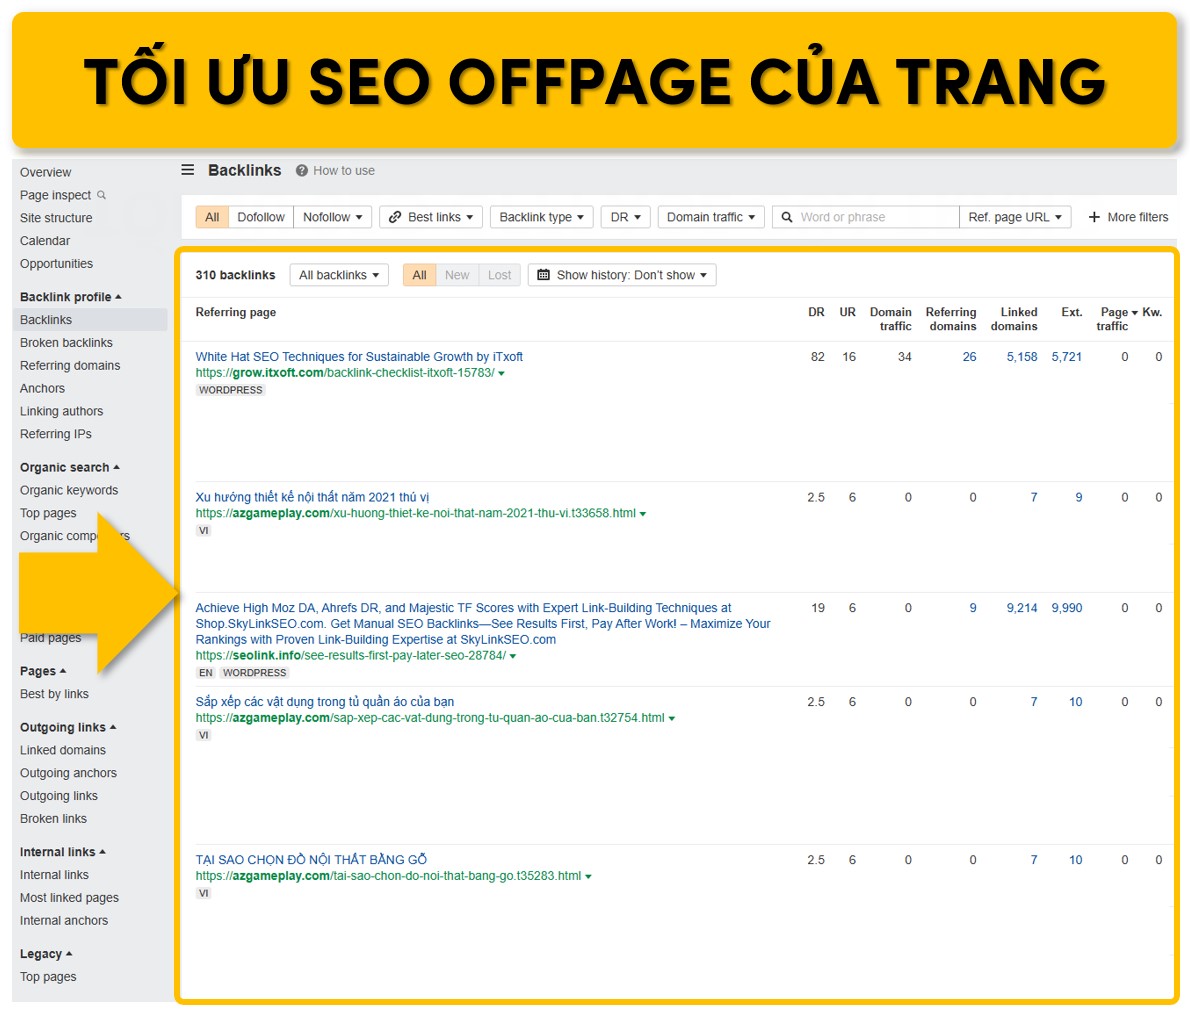Click 9,214 linked domains value
This screenshot has width=1190, height=1015.
tap(1022, 608)
